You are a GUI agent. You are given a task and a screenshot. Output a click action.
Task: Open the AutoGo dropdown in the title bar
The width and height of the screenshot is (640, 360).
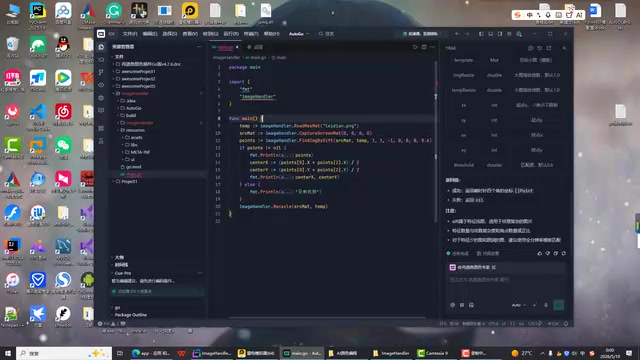pos(299,34)
